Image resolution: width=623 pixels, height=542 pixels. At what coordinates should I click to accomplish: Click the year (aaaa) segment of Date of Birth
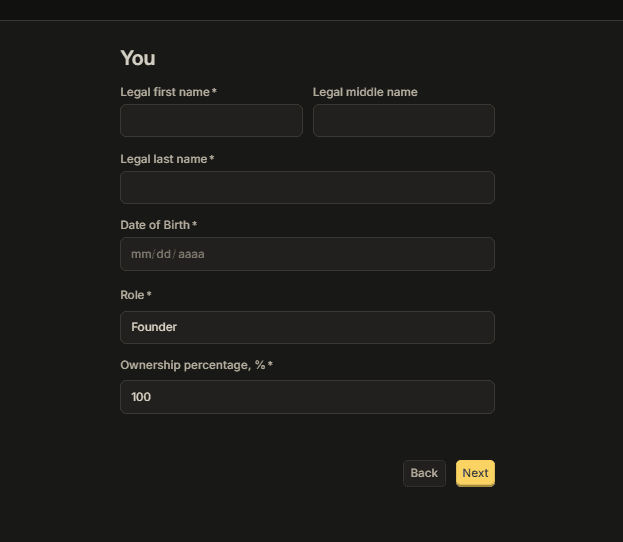[x=191, y=254]
